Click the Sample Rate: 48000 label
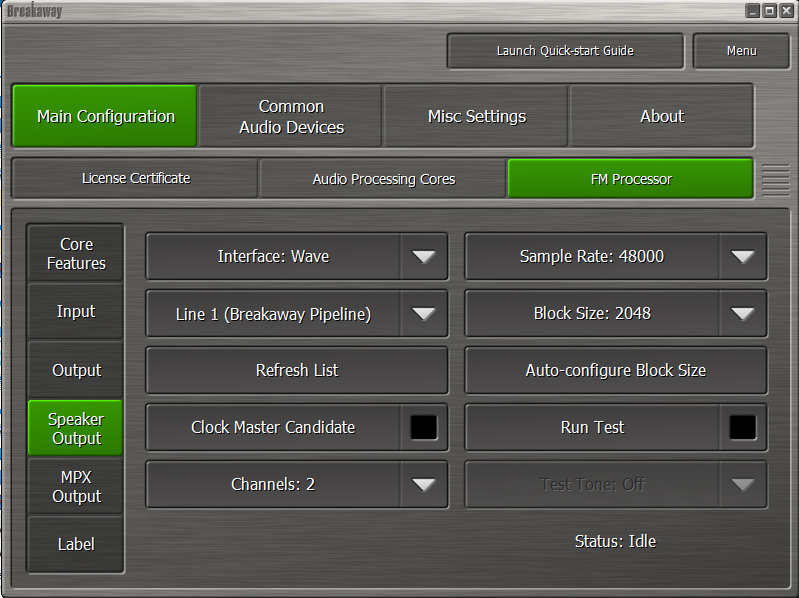Image resolution: width=799 pixels, height=598 pixels. [592, 256]
